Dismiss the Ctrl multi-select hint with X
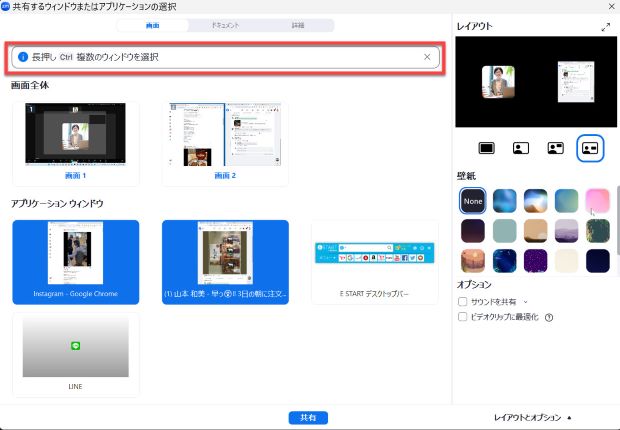 point(427,57)
